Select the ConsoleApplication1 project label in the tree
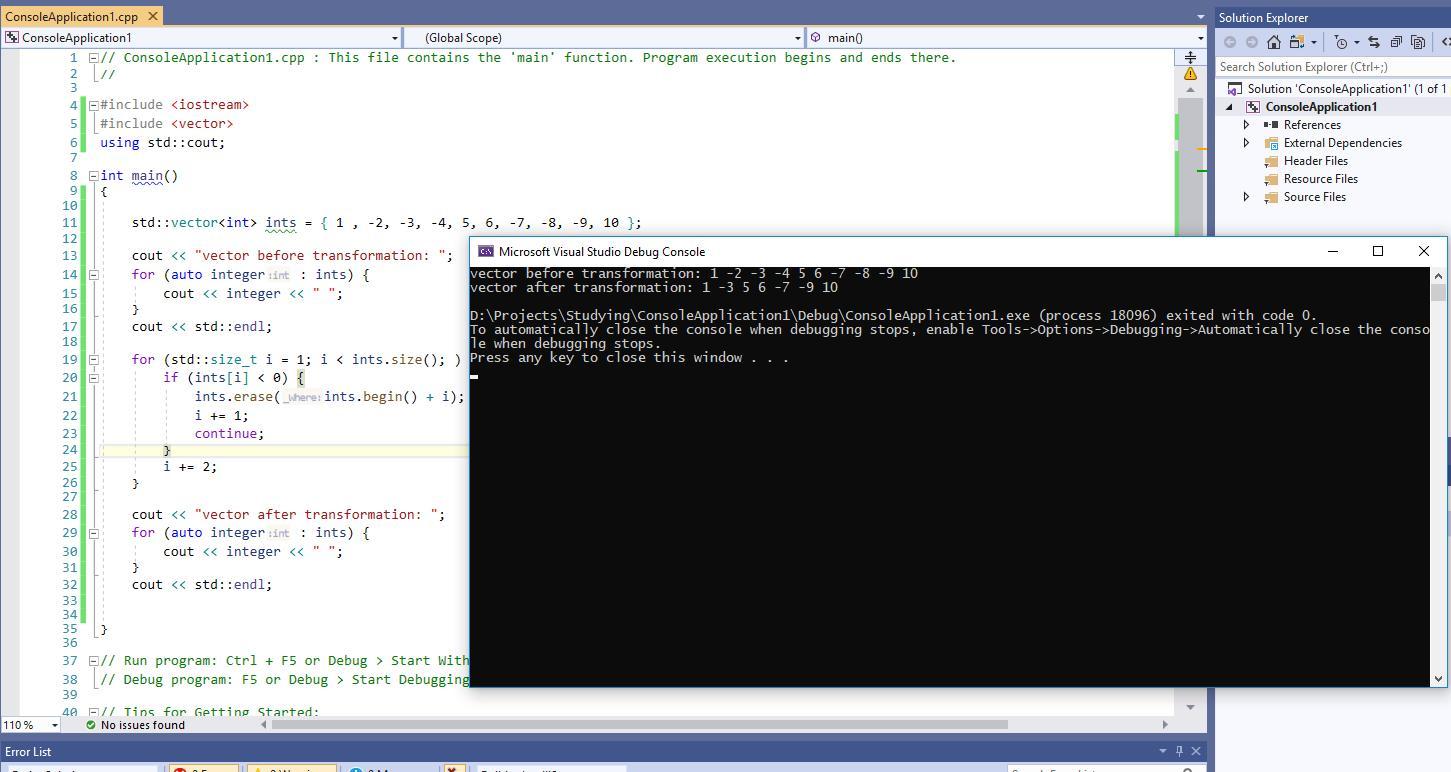The height and width of the screenshot is (772, 1451). tap(1321, 107)
